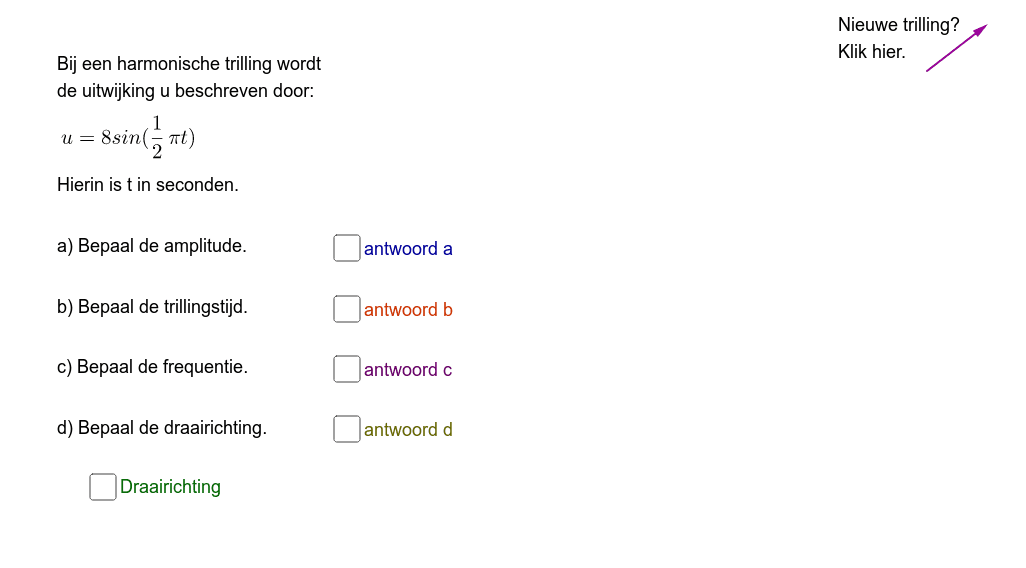The width and height of the screenshot is (1026, 568).
Task: Tick the antwoord b checkbox
Action: click(x=347, y=309)
